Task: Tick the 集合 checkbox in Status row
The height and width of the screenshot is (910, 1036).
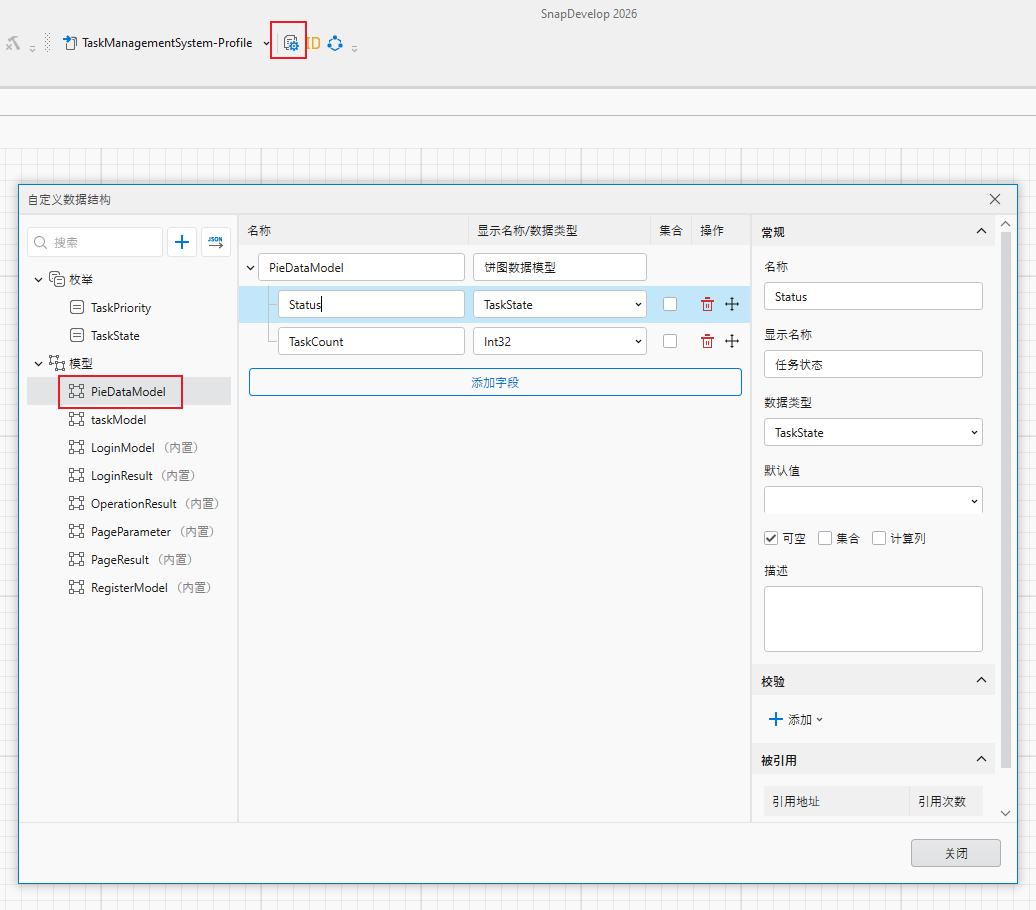Action: 670,304
